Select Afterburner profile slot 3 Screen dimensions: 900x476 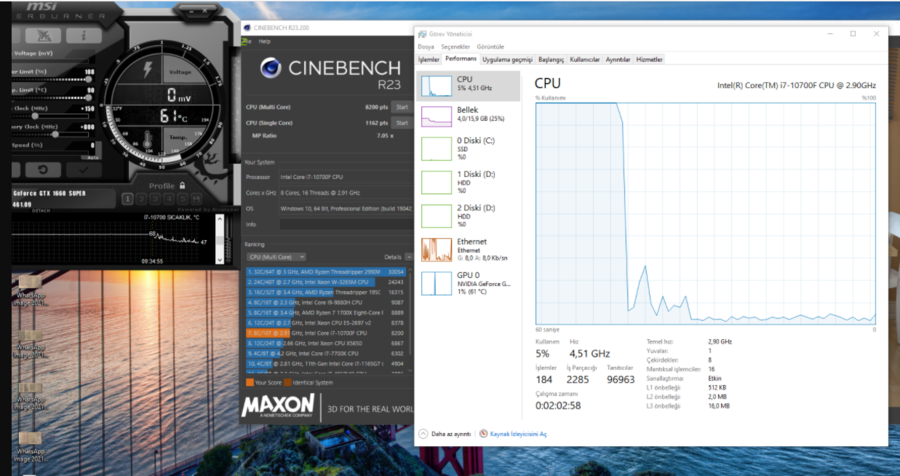pos(155,199)
